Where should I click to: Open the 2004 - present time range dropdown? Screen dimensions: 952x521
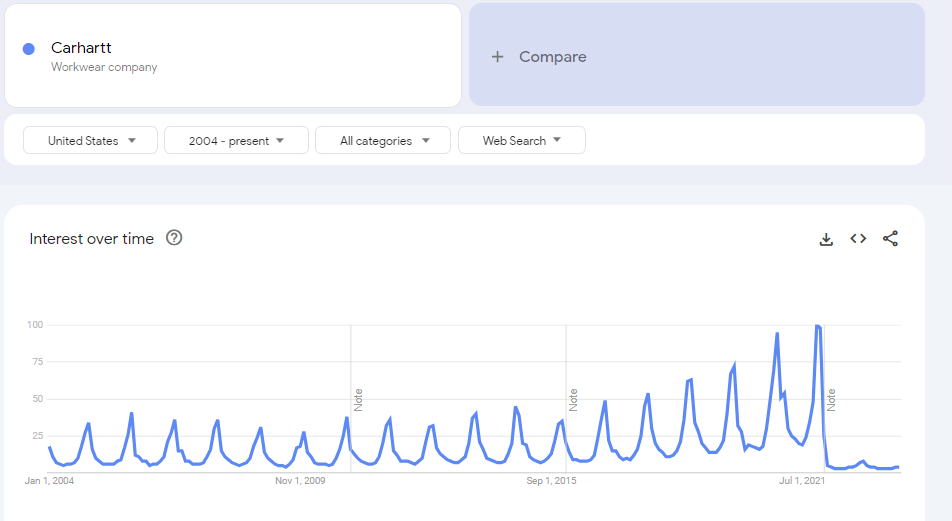click(236, 141)
